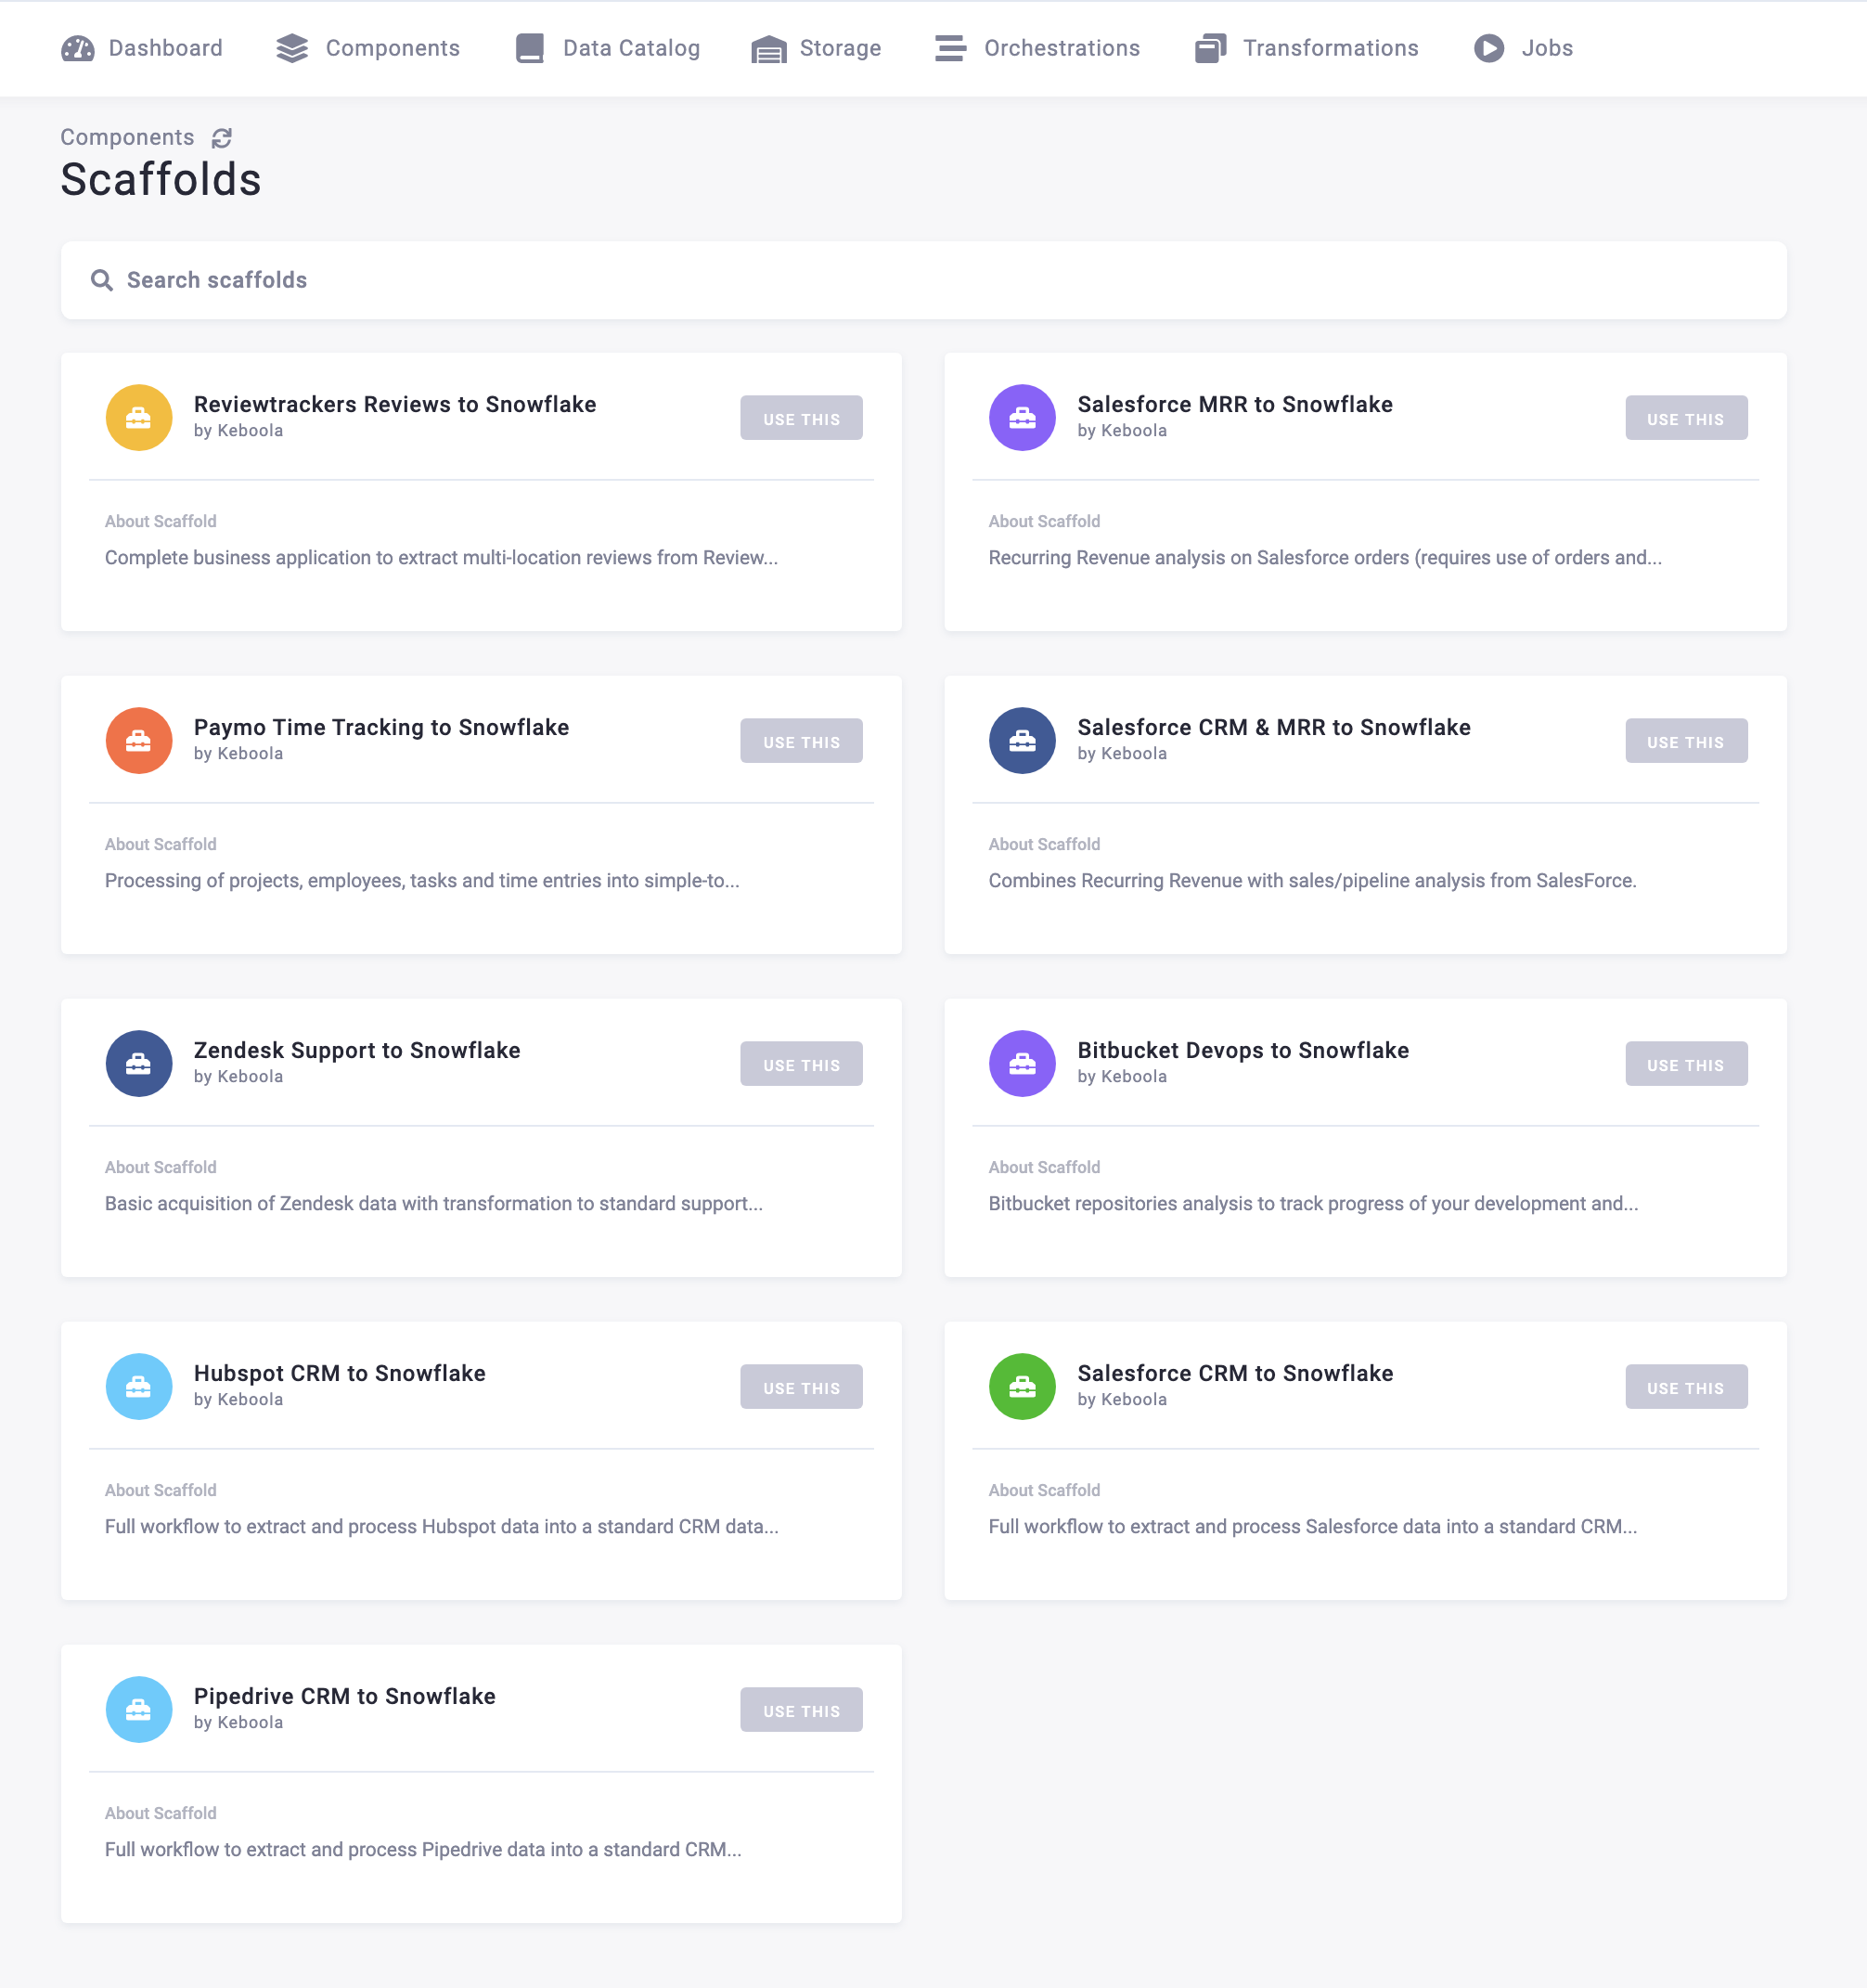
Task: Click the light blue Hubspot CRM icon
Action: coord(139,1387)
